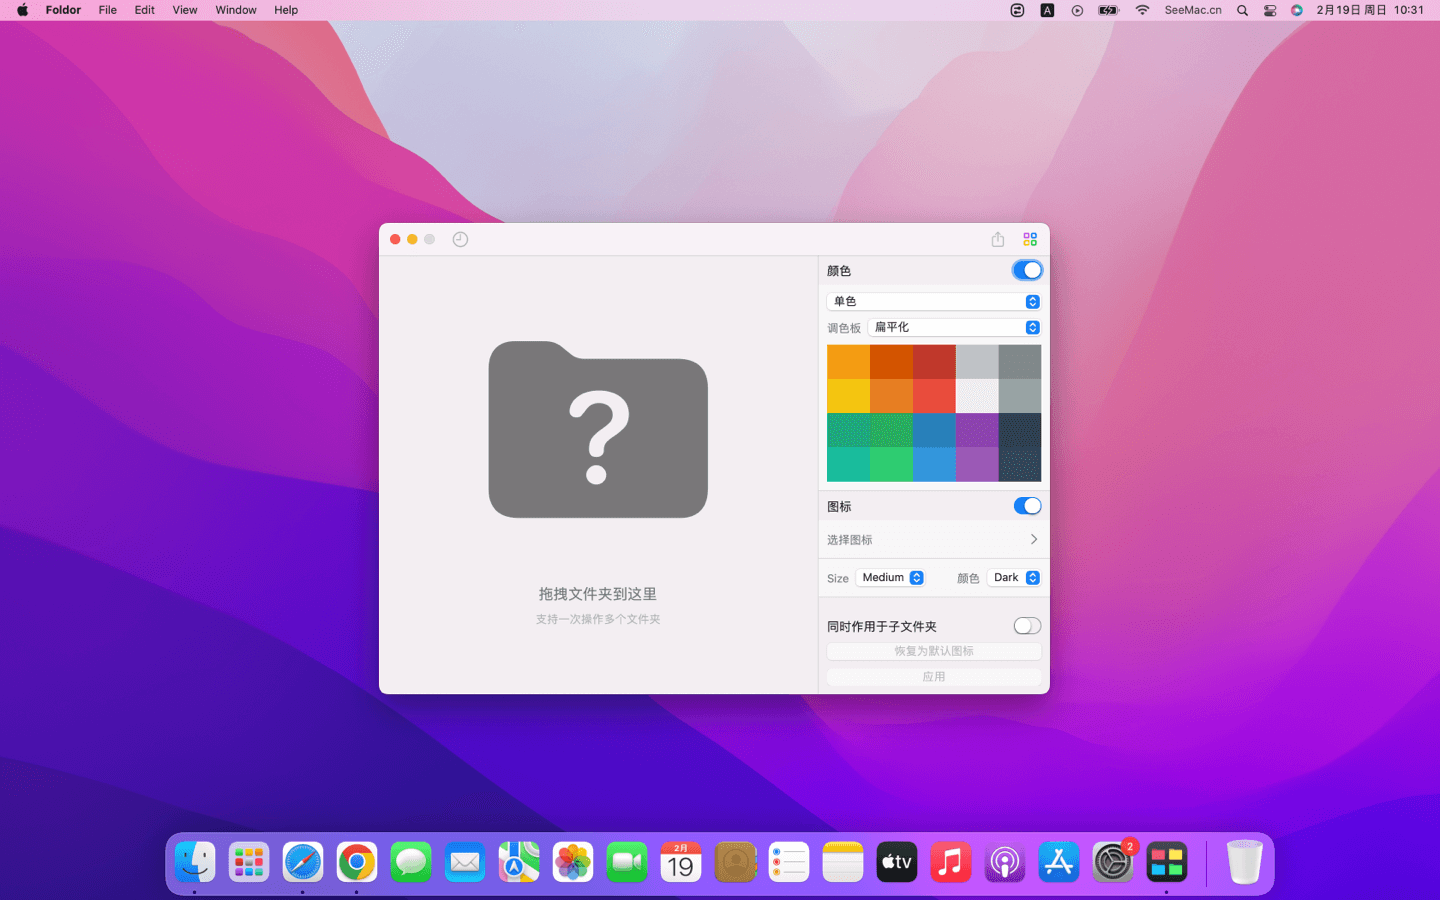1440x900 pixels.
Task: Click the 恢复为默认图标 button
Action: [933, 651]
